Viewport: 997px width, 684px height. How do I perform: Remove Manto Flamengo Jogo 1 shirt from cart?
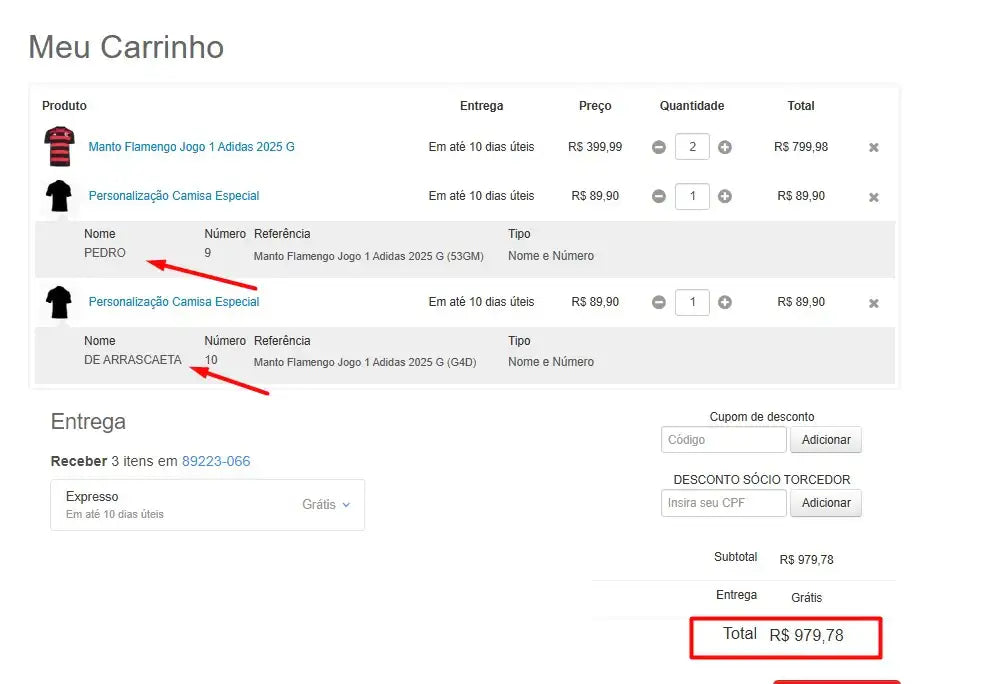point(873,148)
